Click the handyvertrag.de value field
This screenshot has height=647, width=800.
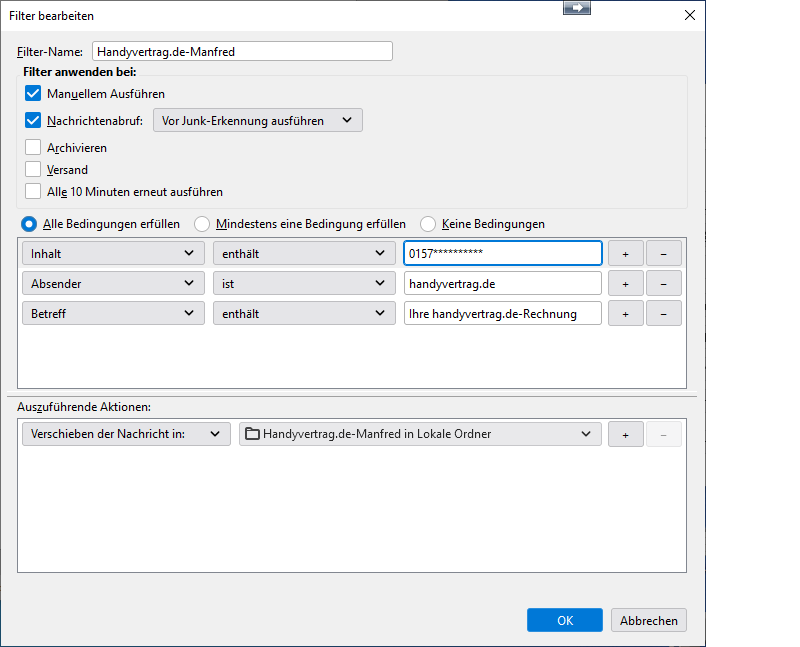coord(503,283)
